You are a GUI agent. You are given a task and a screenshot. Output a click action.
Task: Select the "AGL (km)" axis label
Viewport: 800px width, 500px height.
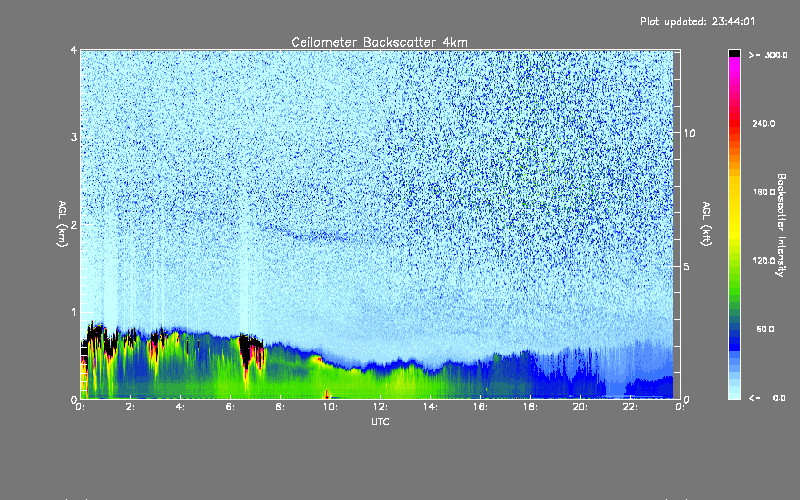coord(62,224)
